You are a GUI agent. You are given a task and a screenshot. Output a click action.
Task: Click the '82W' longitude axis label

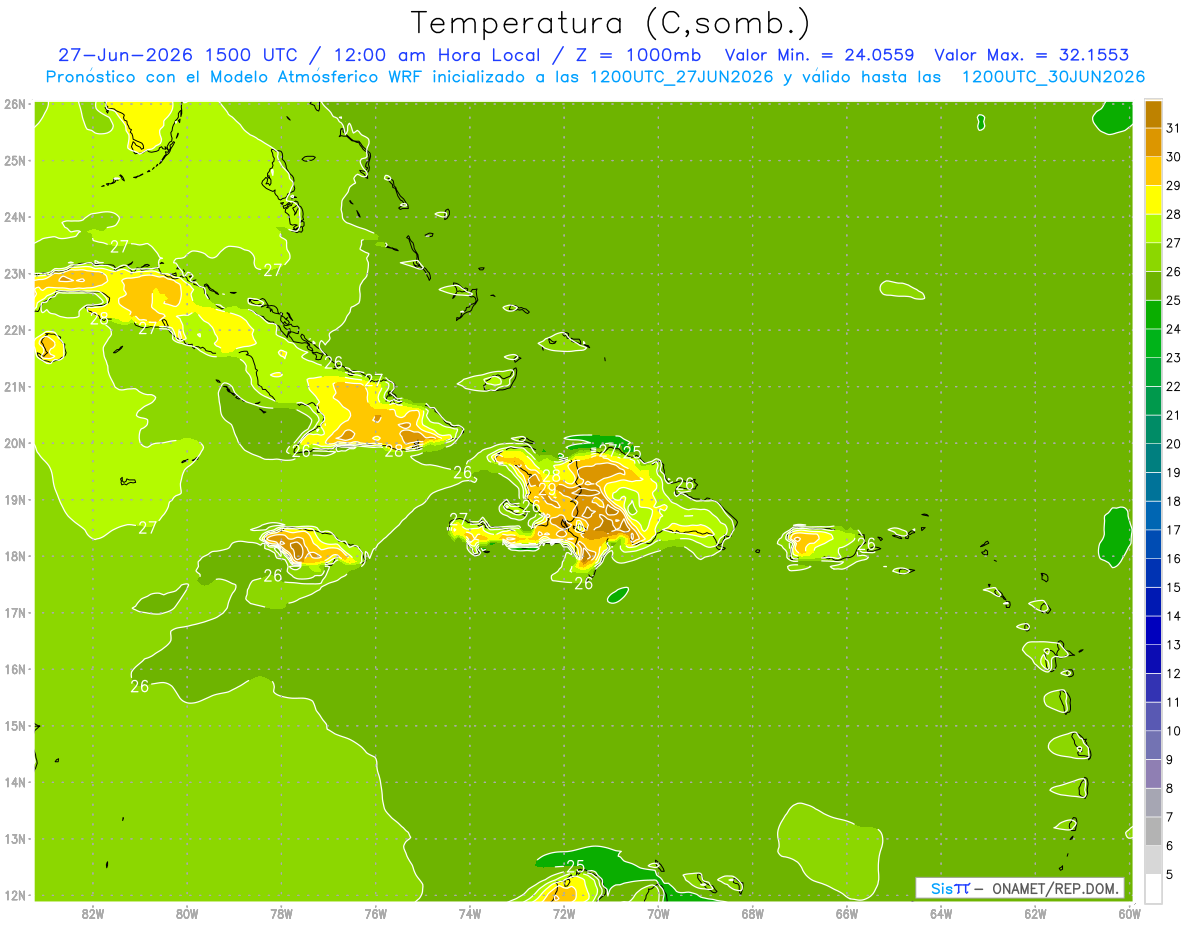tap(92, 913)
